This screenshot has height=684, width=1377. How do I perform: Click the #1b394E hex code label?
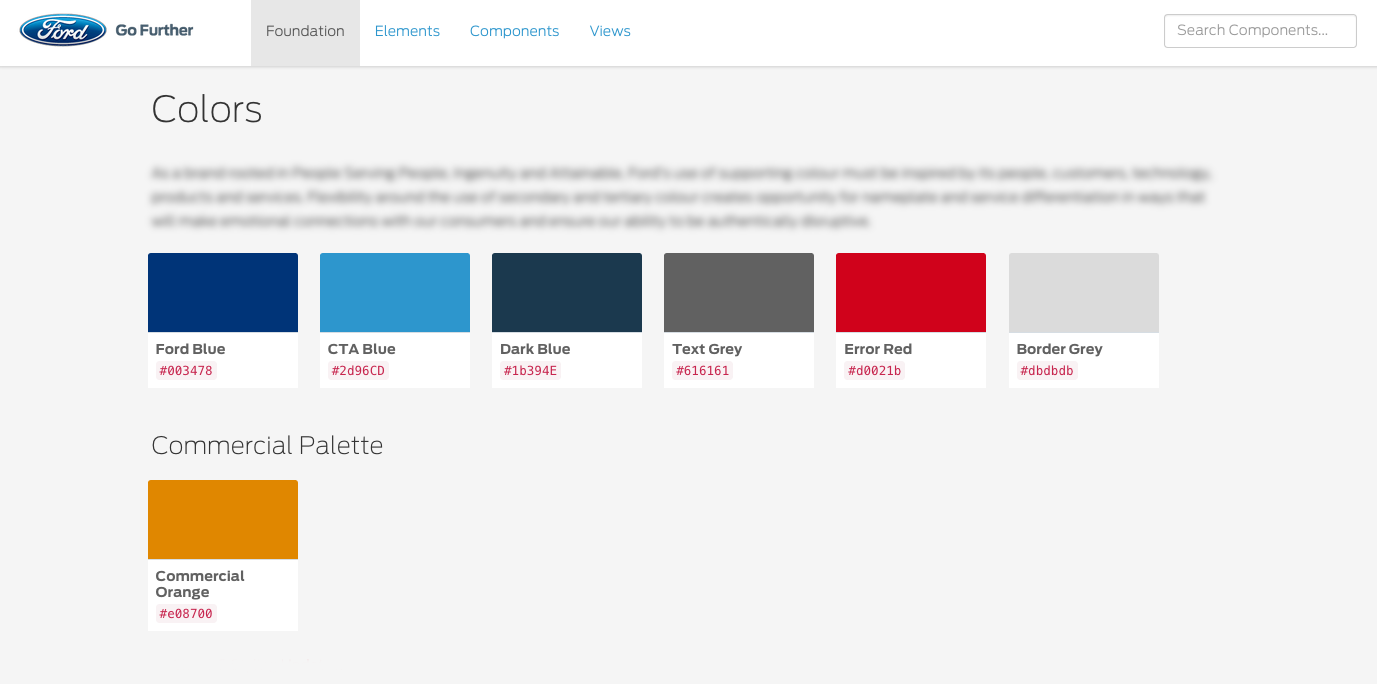click(530, 371)
